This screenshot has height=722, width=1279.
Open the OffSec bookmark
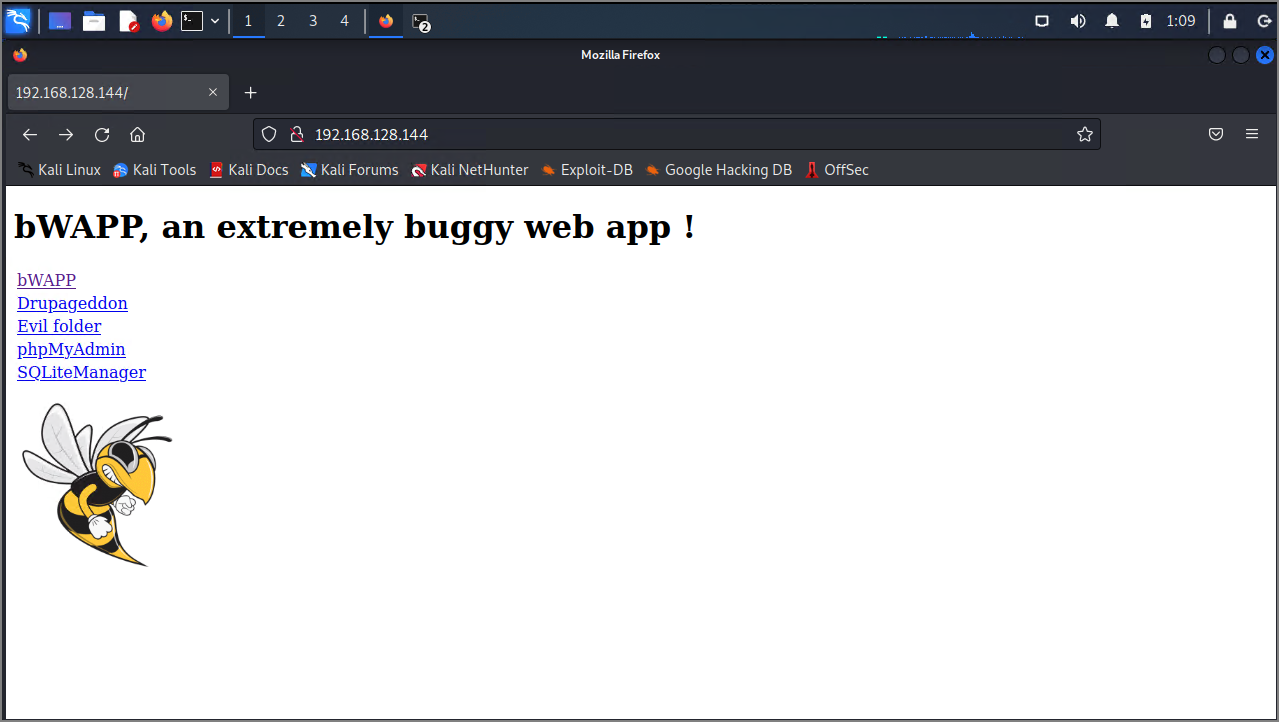point(837,170)
